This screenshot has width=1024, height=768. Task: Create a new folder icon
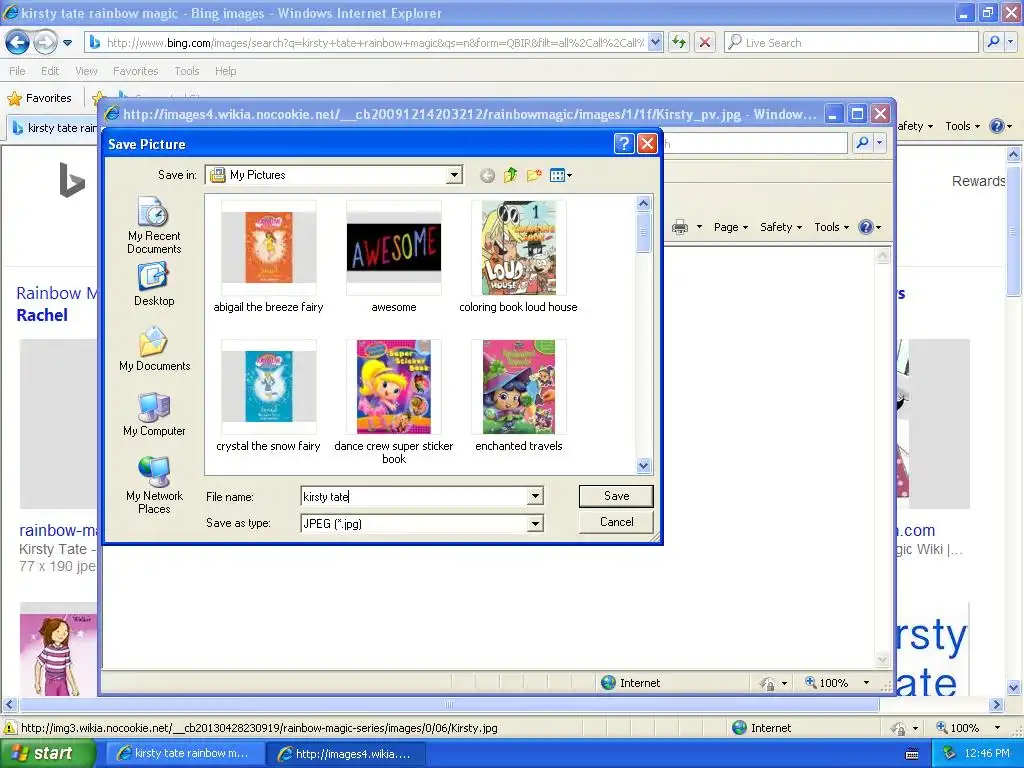point(534,175)
